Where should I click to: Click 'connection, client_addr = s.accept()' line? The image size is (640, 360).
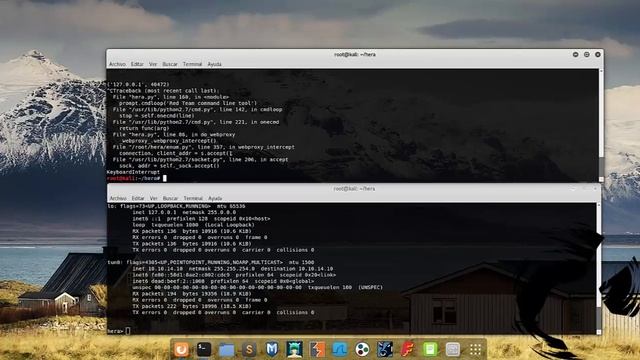pyautogui.click(x=176, y=153)
